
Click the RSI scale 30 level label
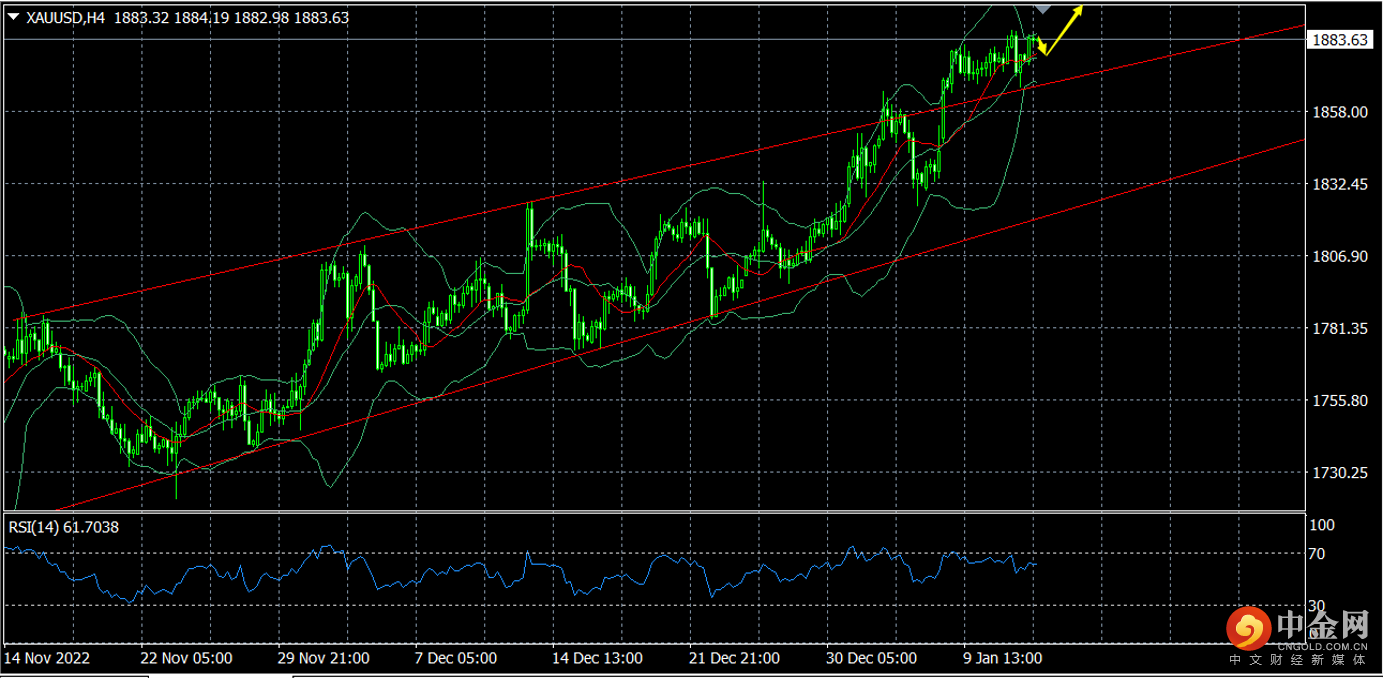click(x=1317, y=606)
